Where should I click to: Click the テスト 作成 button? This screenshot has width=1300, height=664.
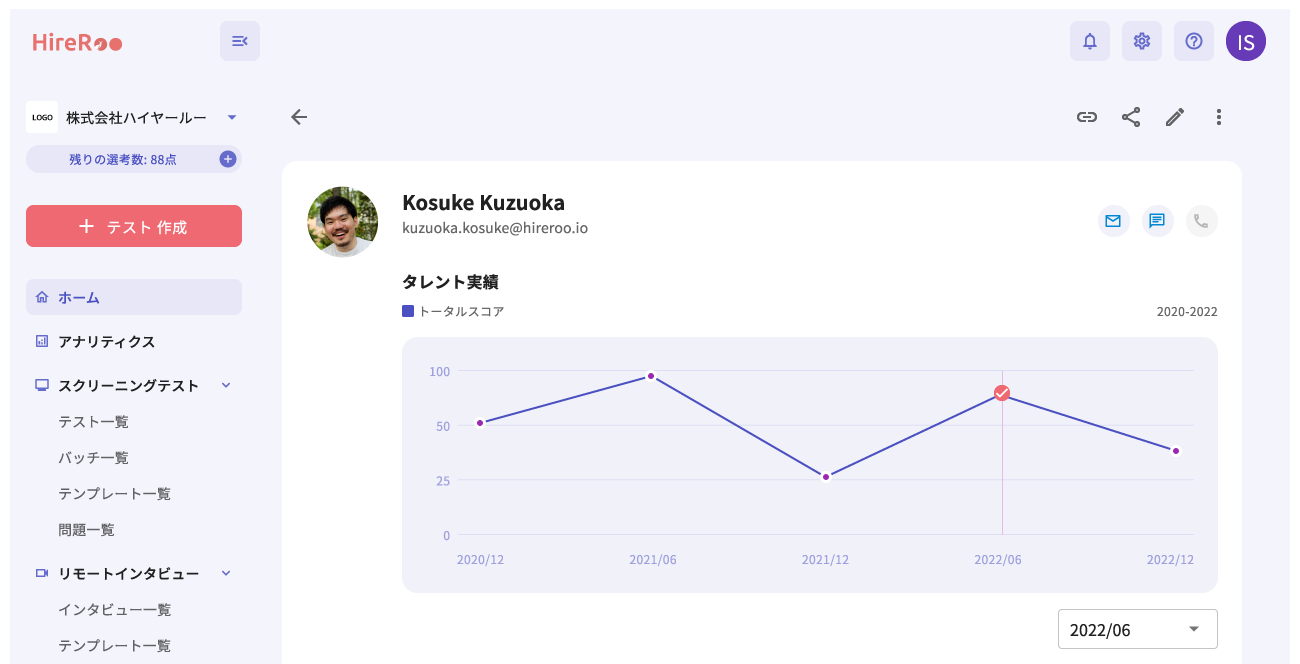pos(134,226)
